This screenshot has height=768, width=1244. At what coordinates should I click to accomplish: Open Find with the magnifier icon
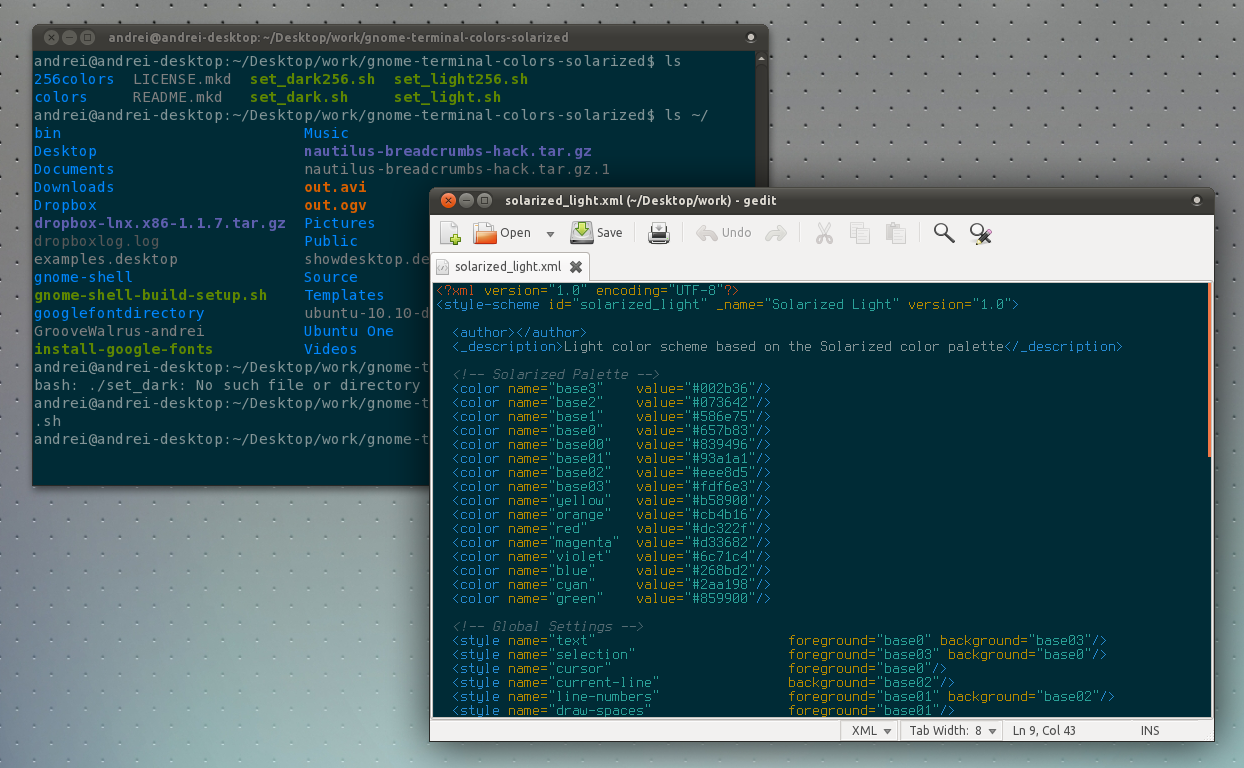[x=943, y=233]
